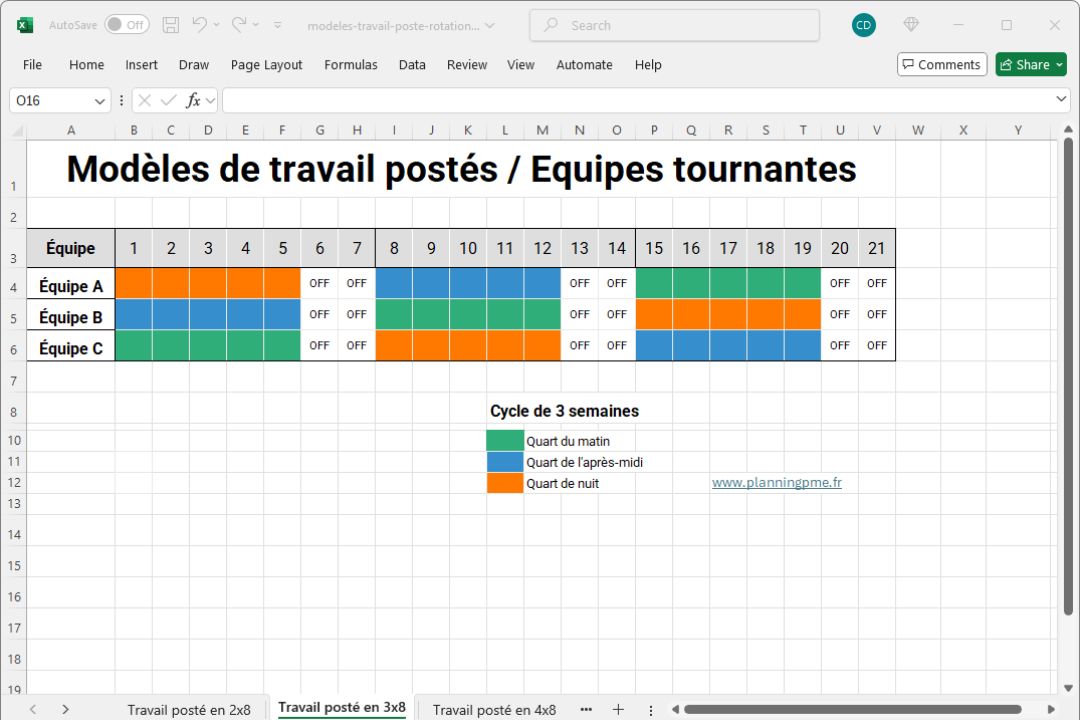Click the orange Quart de nuit swatch

505,483
